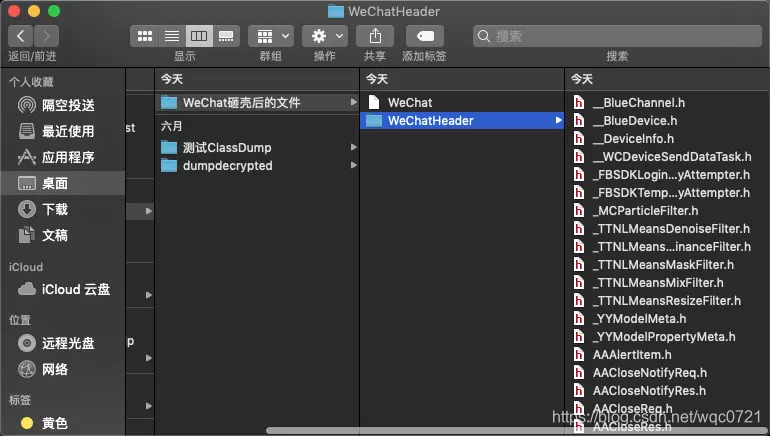Image resolution: width=770 pixels, height=436 pixels.
Task: Open 远程光盘 remote disc in sidebar
Action: click(63, 343)
